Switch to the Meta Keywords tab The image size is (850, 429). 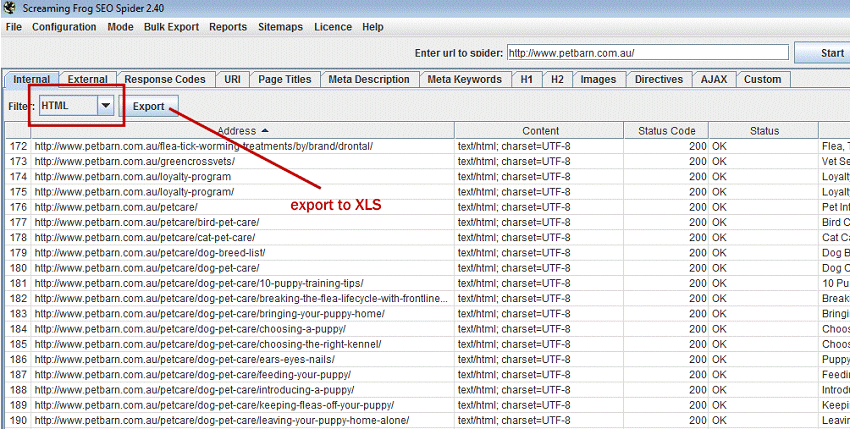click(x=465, y=80)
